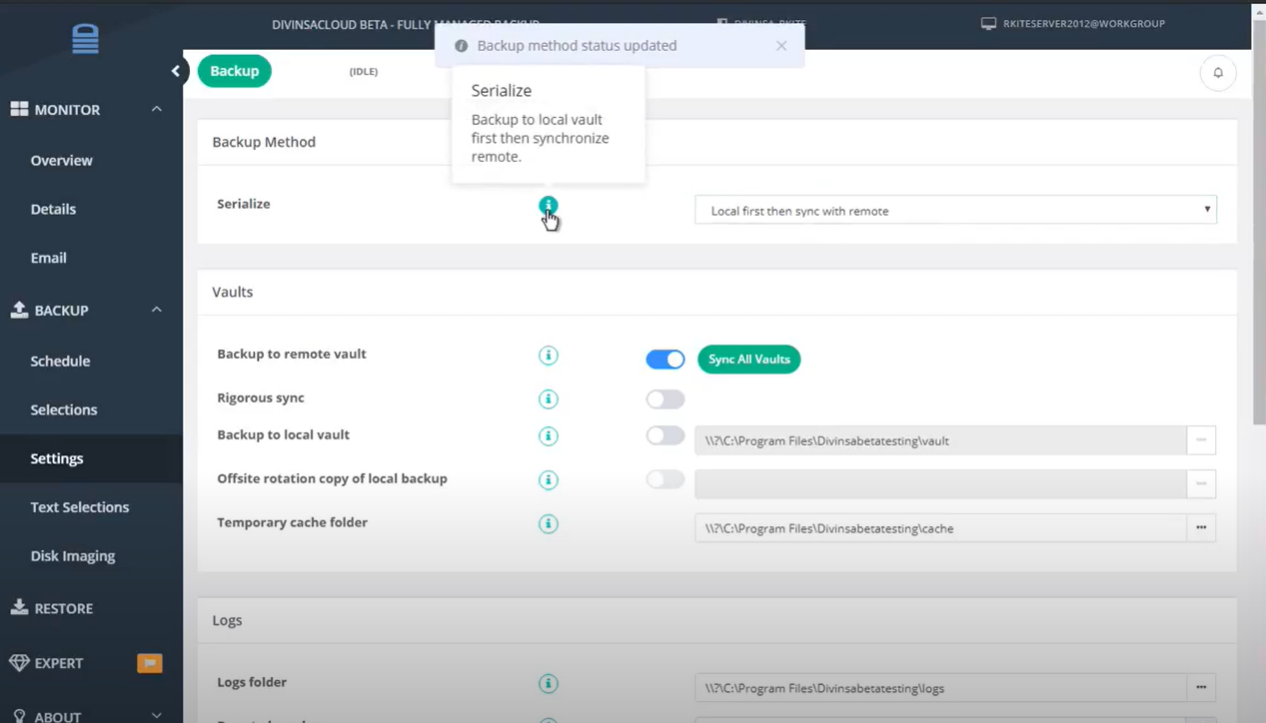Click the info icon beside Rigorous sync
The image size is (1266, 723).
tap(548, 399)
